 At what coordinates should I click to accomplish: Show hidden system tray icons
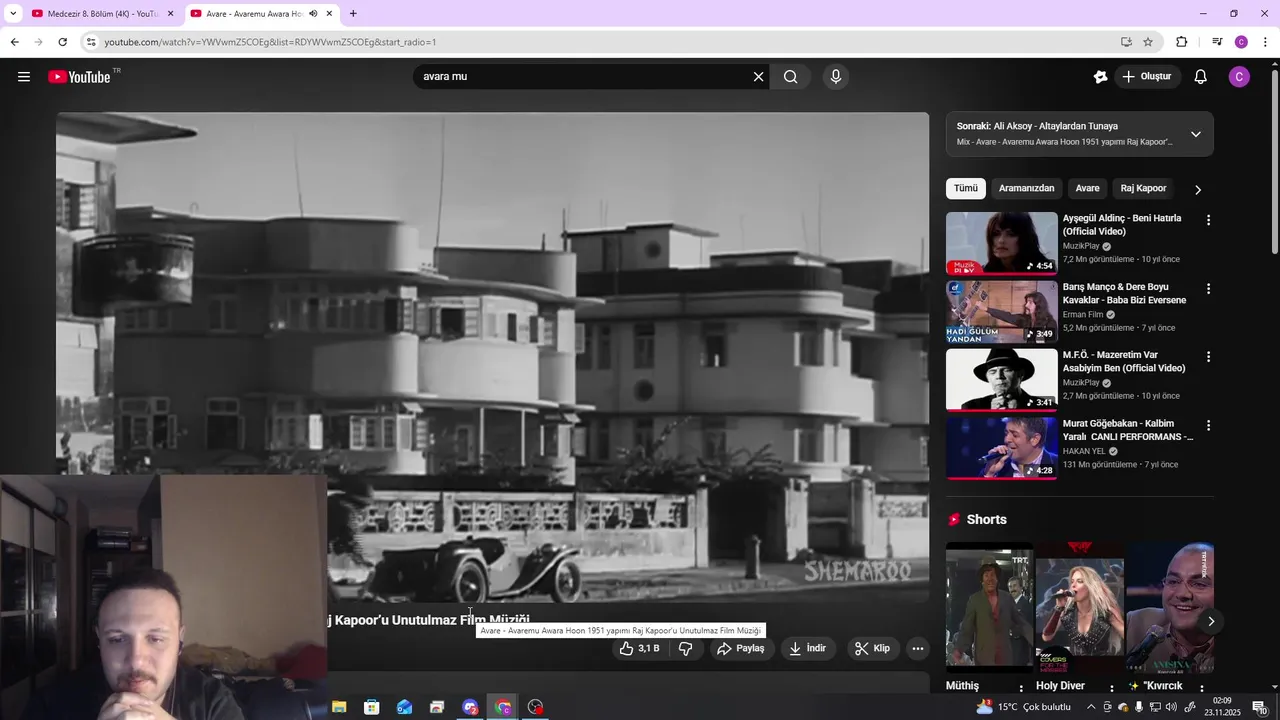(x=1091, y=707)
